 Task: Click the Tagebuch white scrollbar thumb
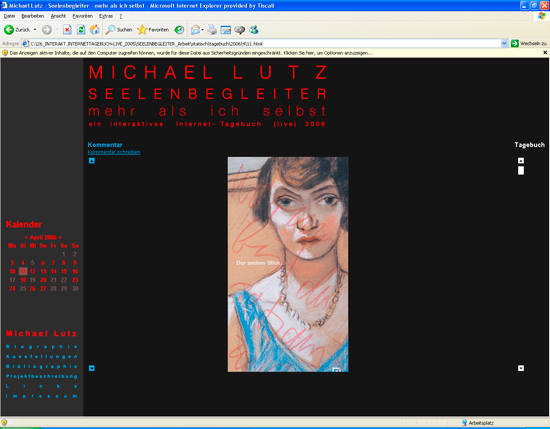click(x=521, y=170)
